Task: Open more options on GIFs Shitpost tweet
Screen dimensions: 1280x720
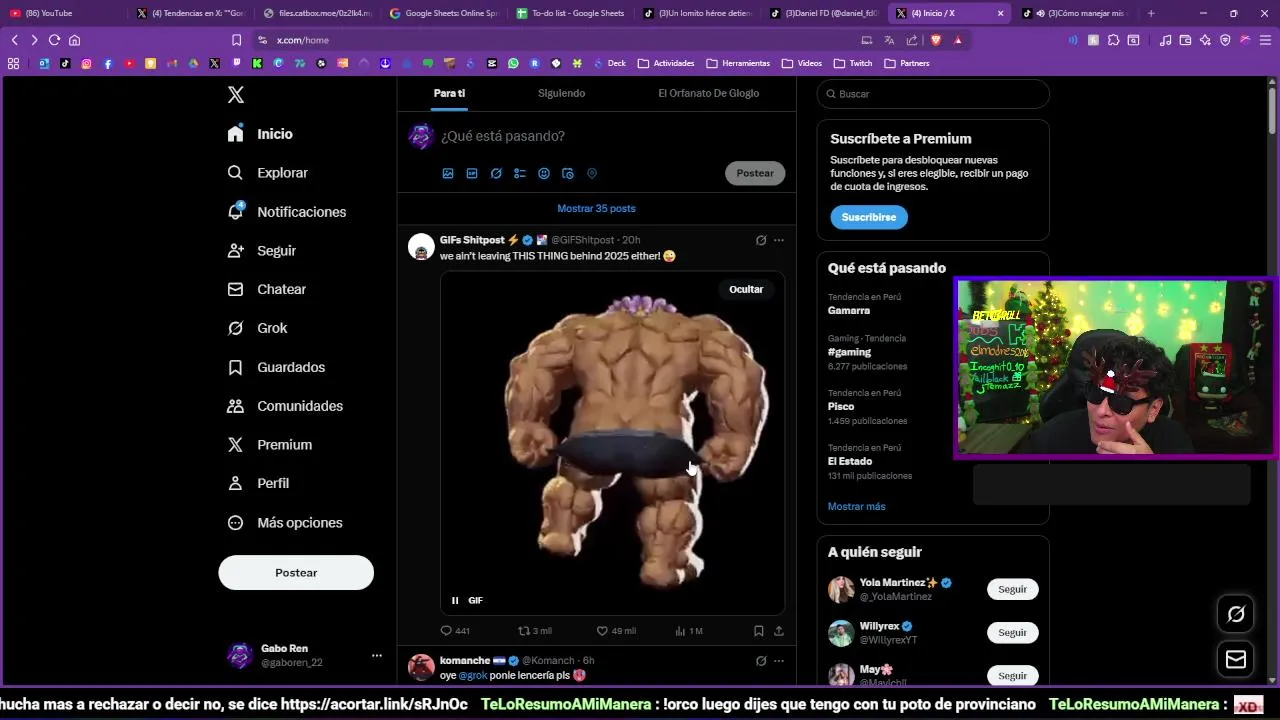Action: tap(779, 240)
